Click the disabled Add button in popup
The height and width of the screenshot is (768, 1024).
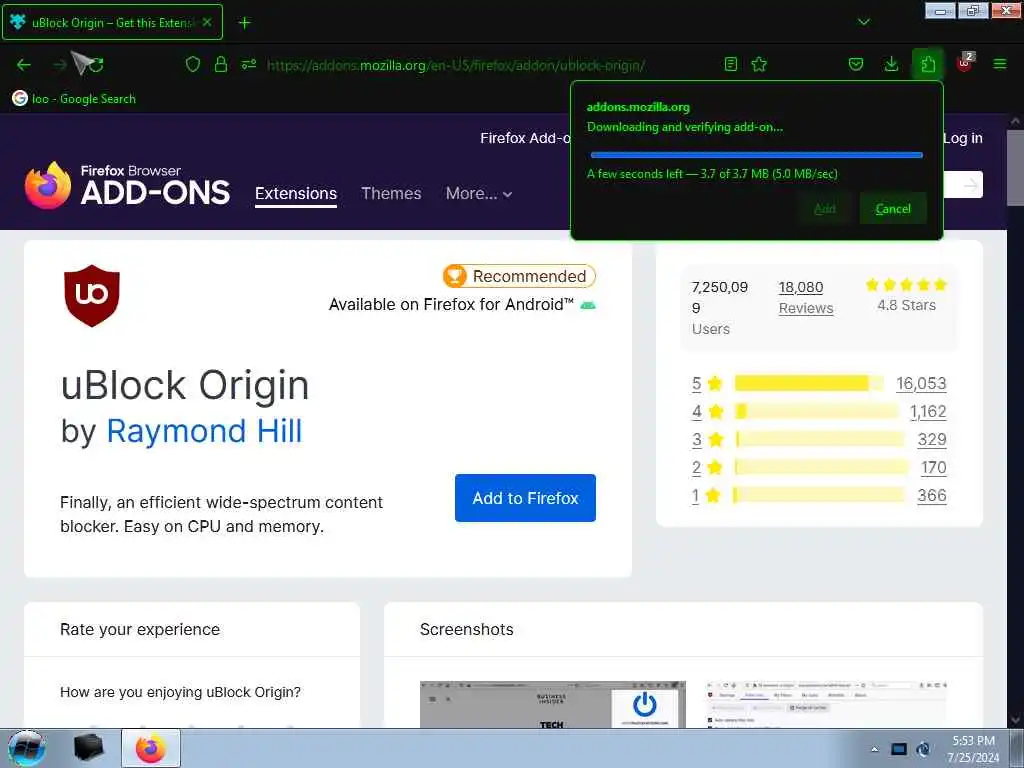point(825,208)
